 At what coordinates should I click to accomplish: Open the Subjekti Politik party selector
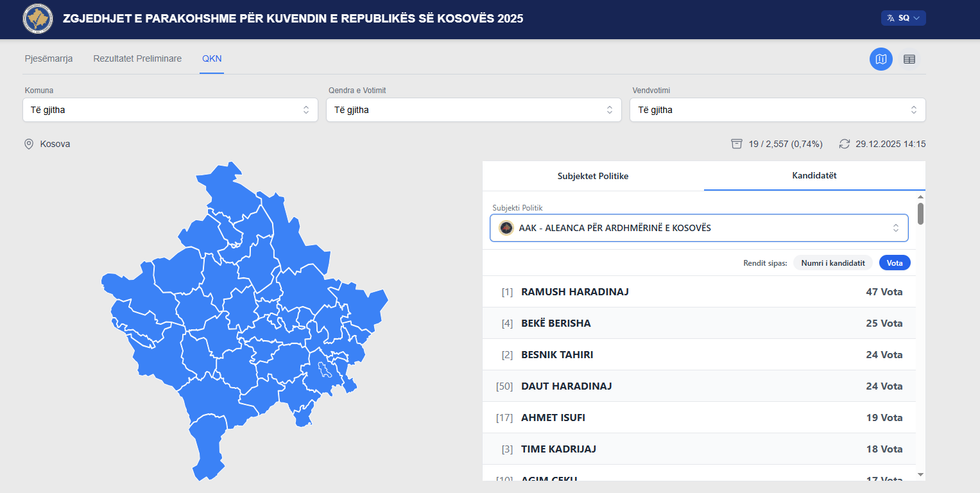tap(699, 228)
